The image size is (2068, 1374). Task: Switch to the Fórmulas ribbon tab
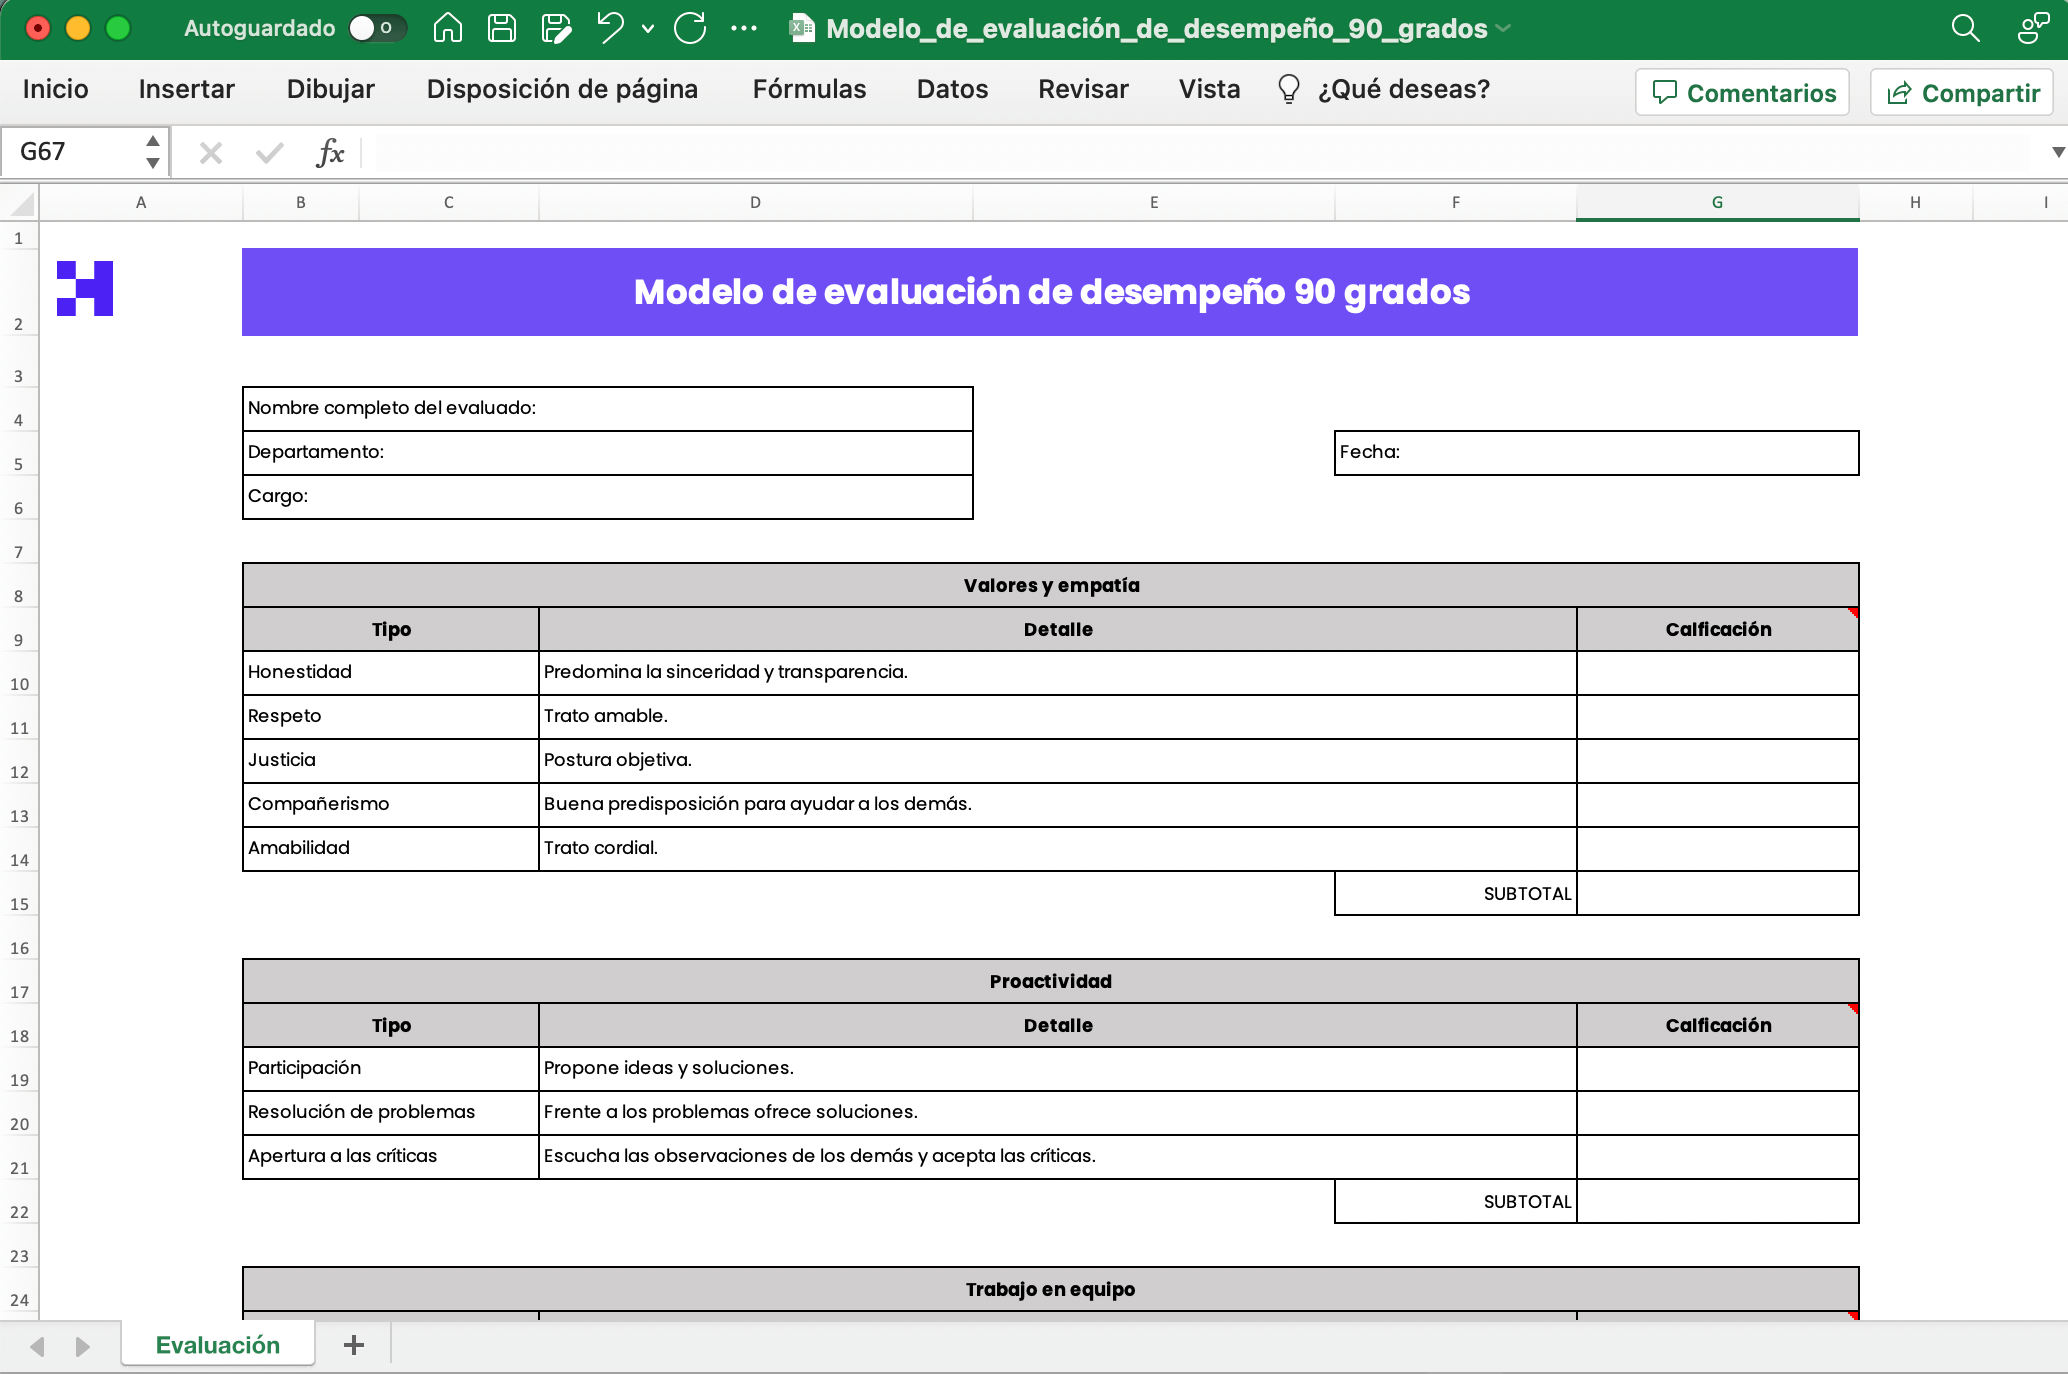point(808,89)
